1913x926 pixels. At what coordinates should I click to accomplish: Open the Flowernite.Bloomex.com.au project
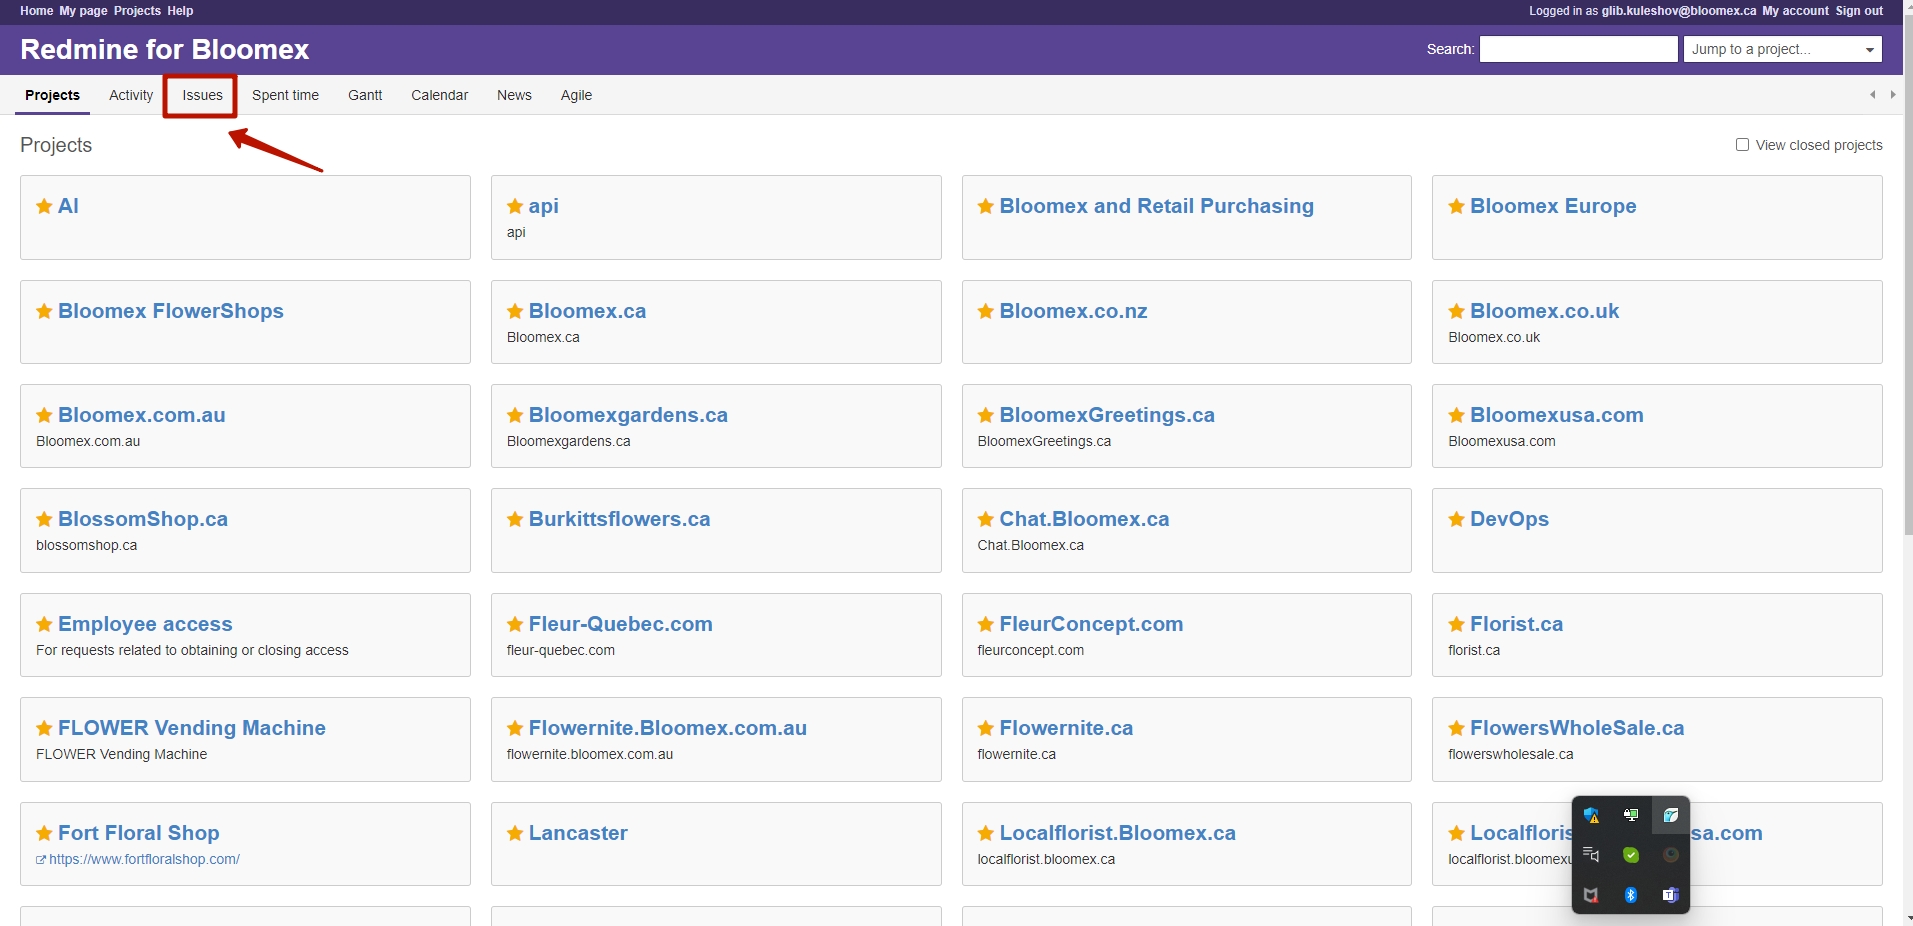(667, 728)
